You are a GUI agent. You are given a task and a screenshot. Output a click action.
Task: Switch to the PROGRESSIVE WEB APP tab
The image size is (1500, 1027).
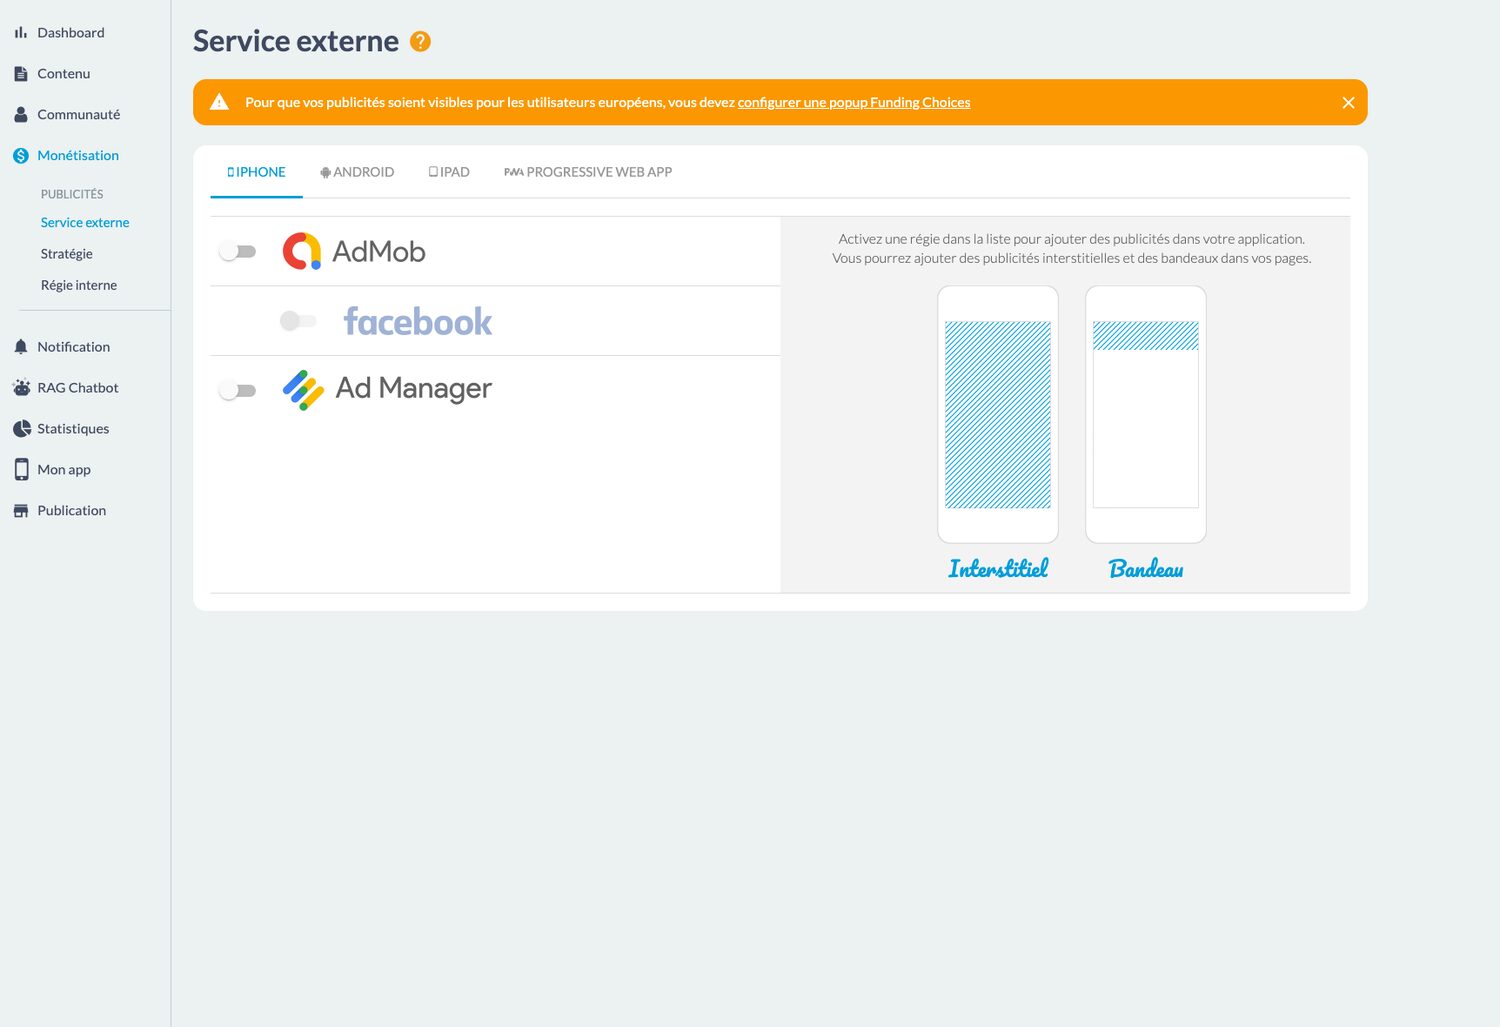(588, 172)
